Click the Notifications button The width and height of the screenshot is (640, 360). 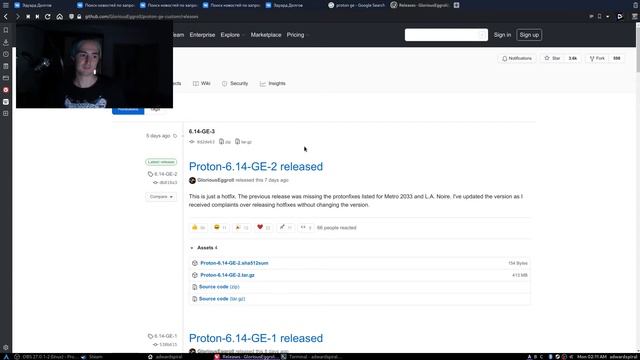(x=517, y=58)
